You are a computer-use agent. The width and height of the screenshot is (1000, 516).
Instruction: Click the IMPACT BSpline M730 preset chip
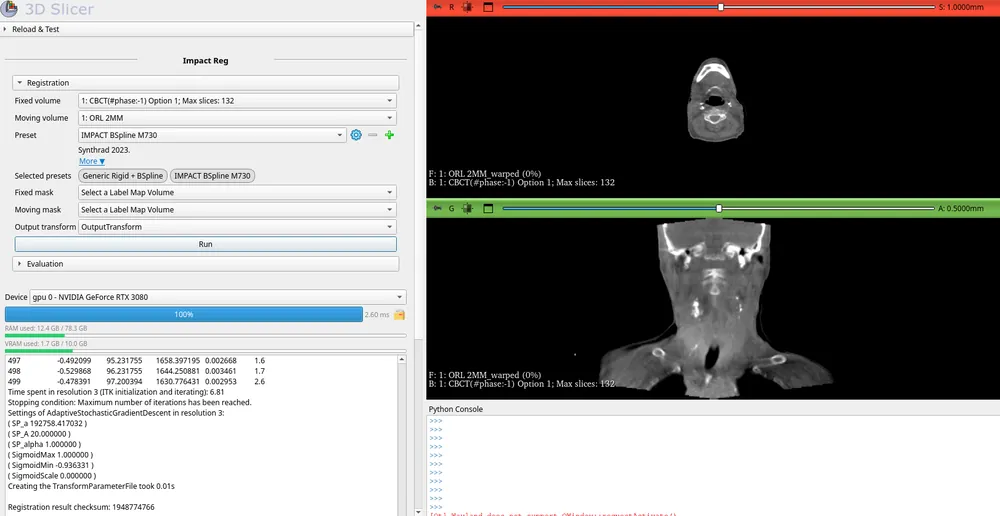pos(212,175)
